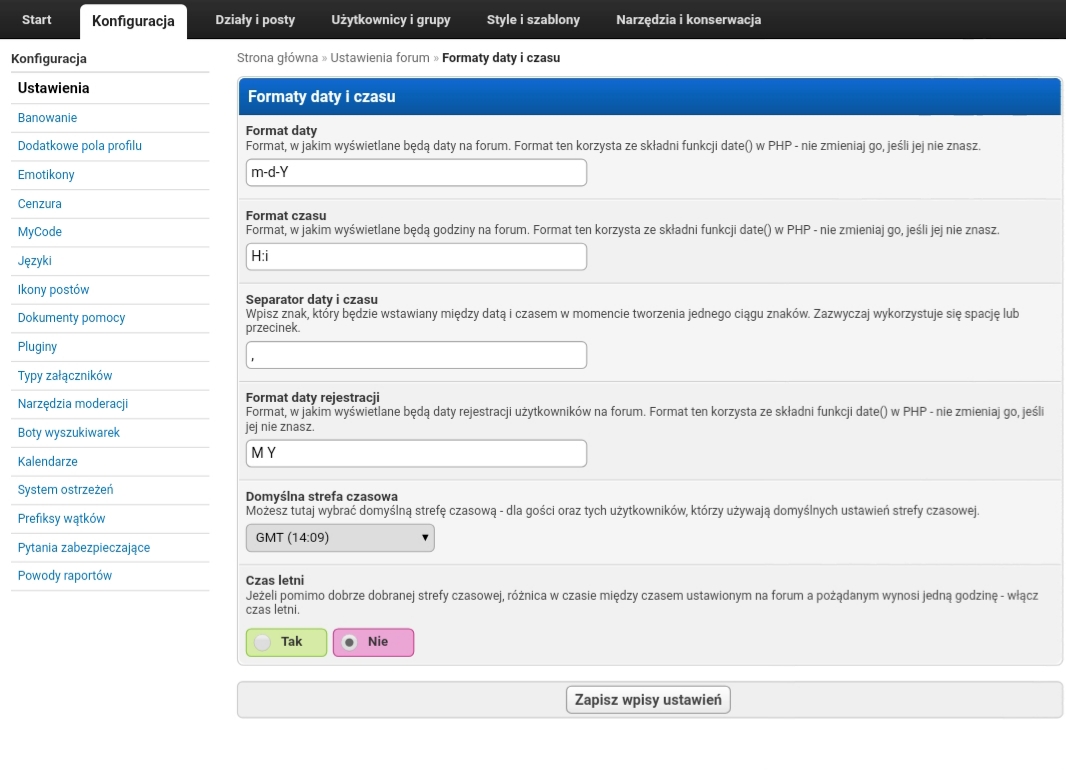Switch to the Start tab
Screen dimensions: 1066x771
point(37,20)
